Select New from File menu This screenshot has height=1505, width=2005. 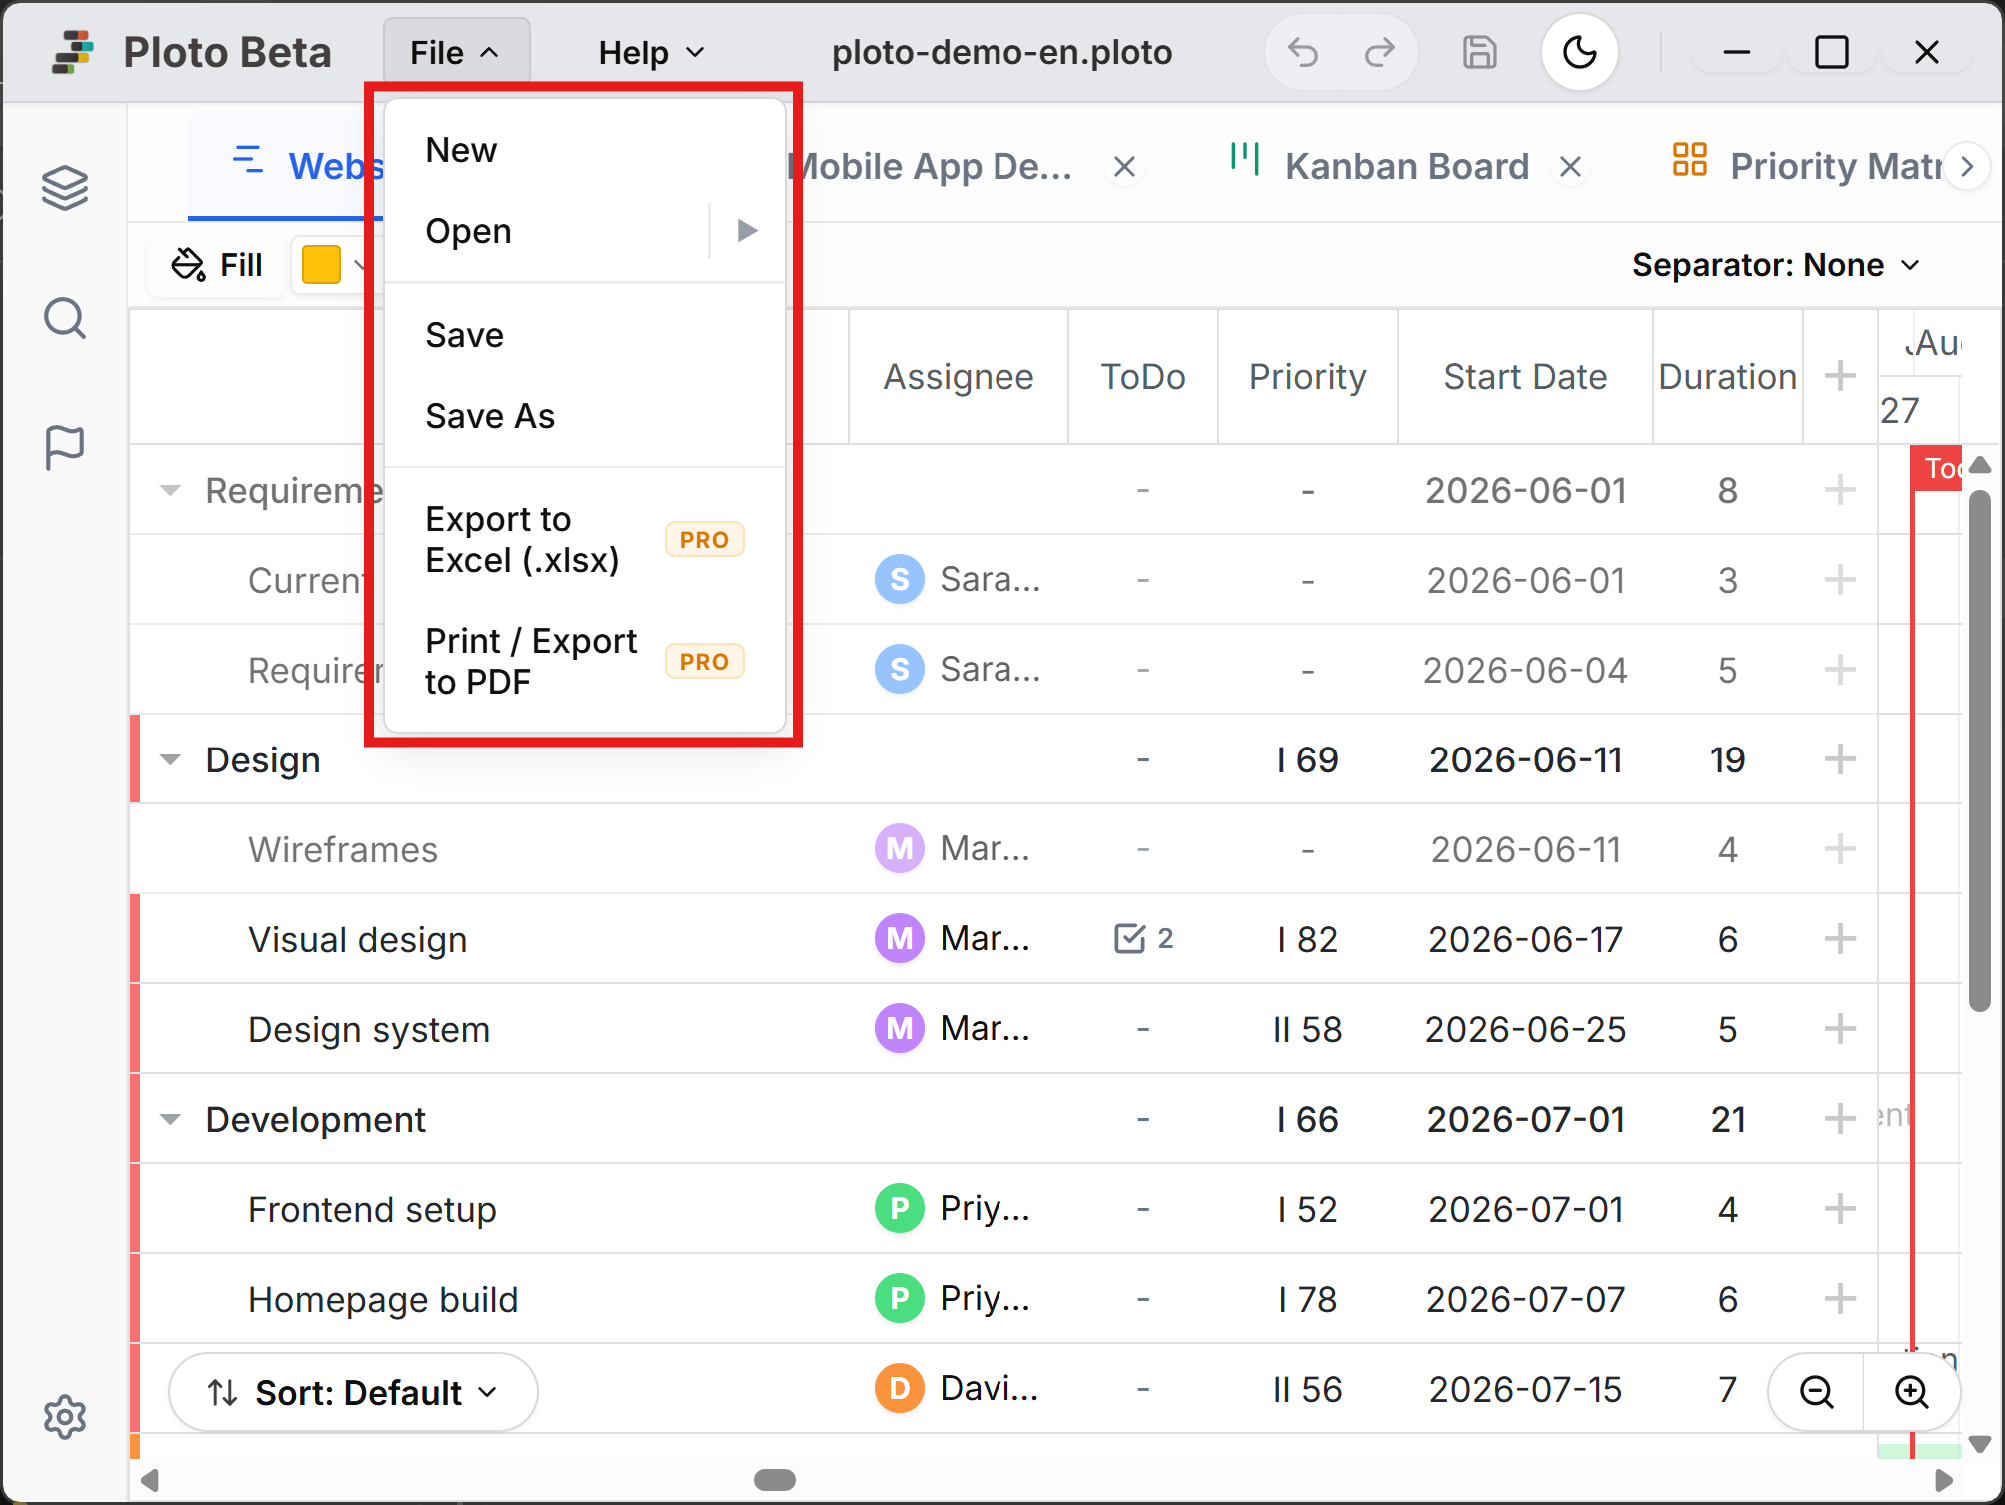click(585, 150)
